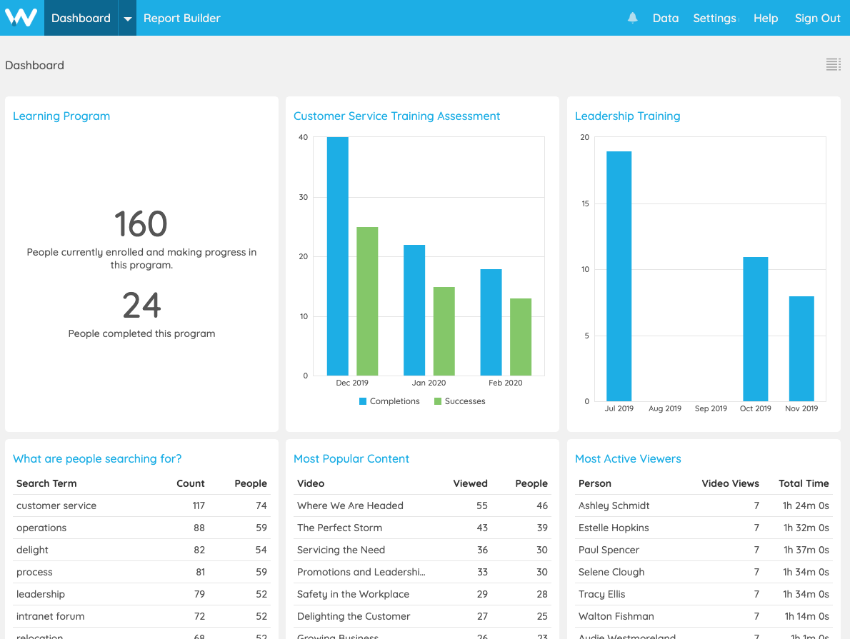Open the Settings menu
850x639 pixels.
pos(714,18)
